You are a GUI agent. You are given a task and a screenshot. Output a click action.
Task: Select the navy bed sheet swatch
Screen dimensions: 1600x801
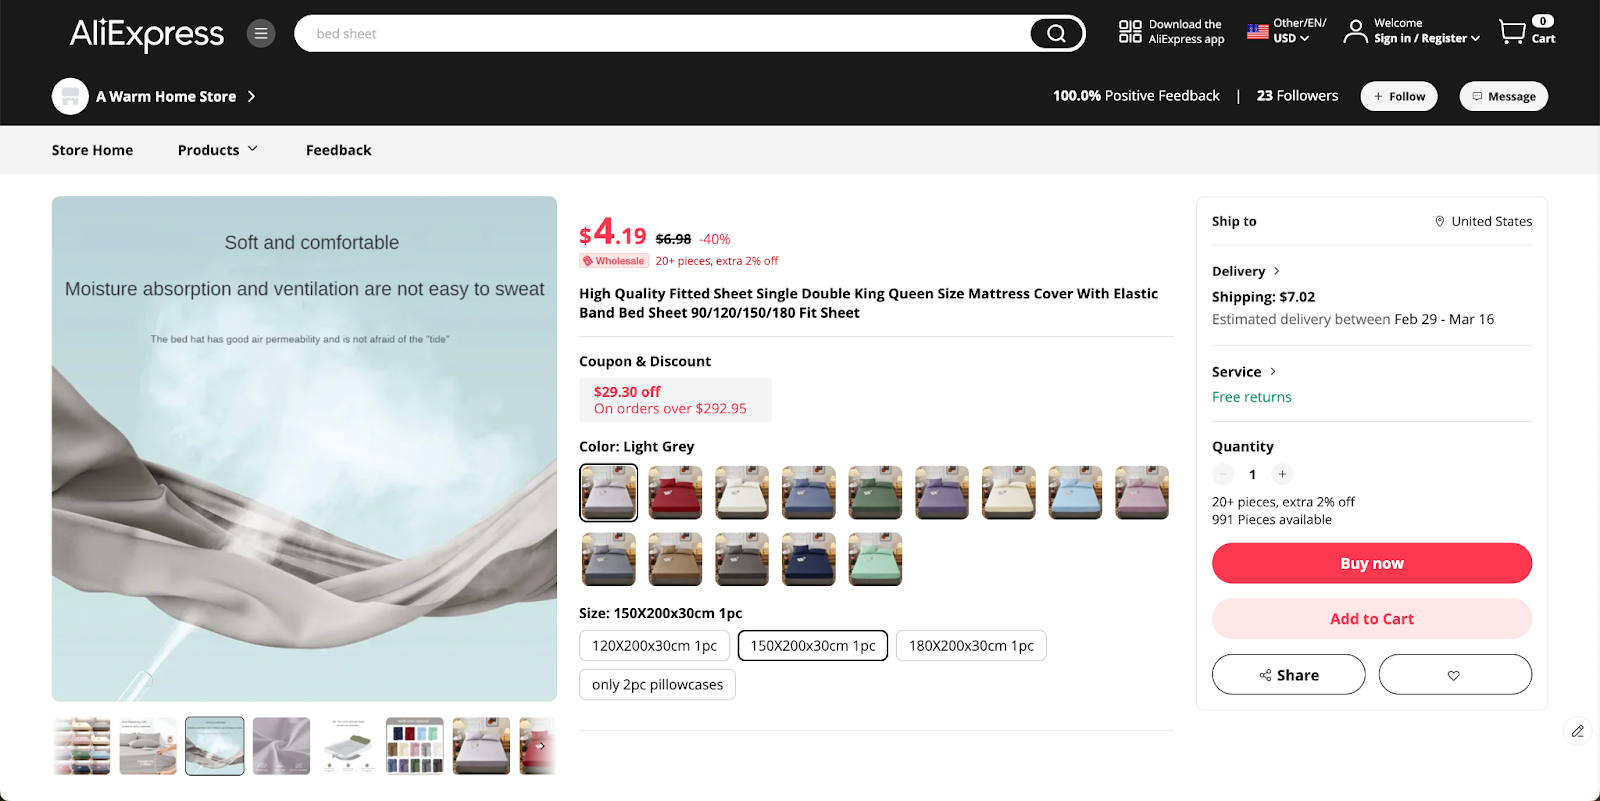point(808,559)
